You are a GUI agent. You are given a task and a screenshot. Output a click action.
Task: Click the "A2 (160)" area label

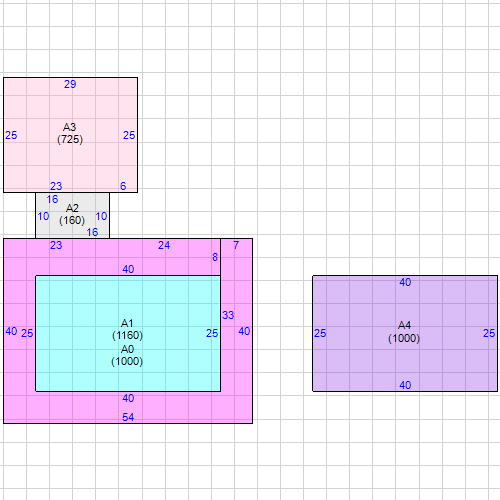click(72, 214)
